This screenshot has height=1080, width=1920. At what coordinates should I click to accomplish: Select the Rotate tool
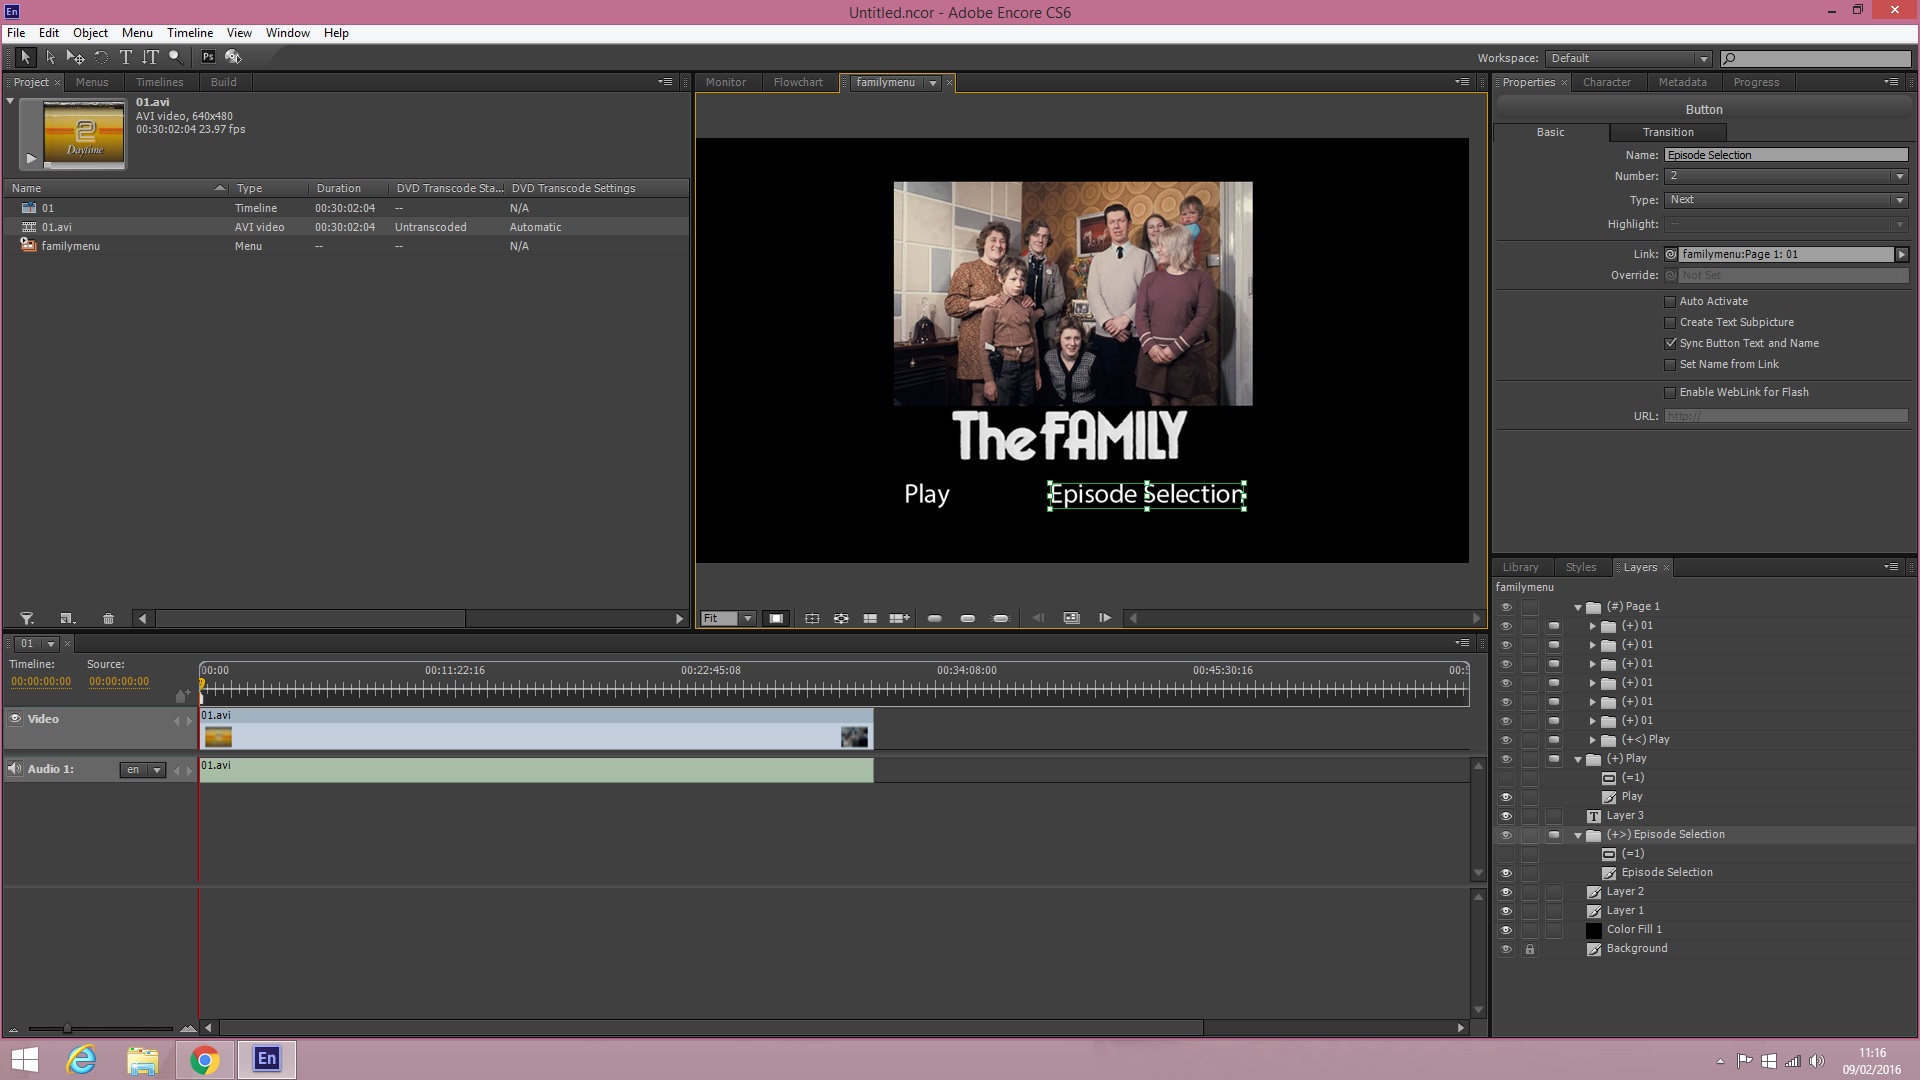coord(101,57)
